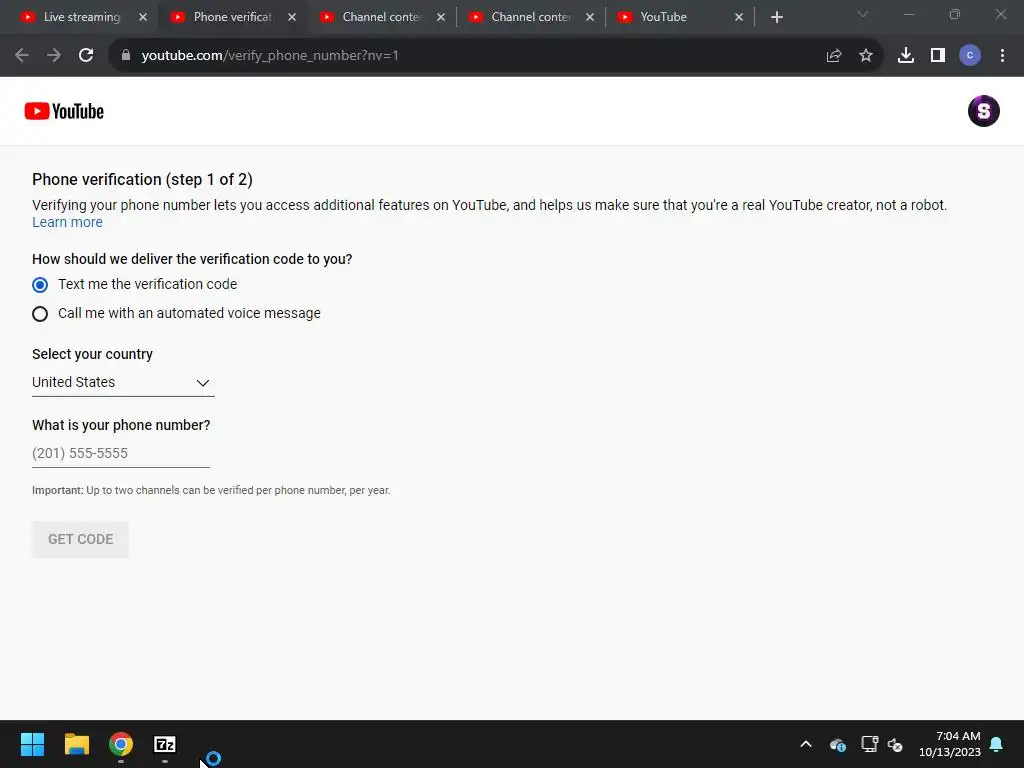
Task: Click the muted volume tray icon
Action: [x=895, y=744]
